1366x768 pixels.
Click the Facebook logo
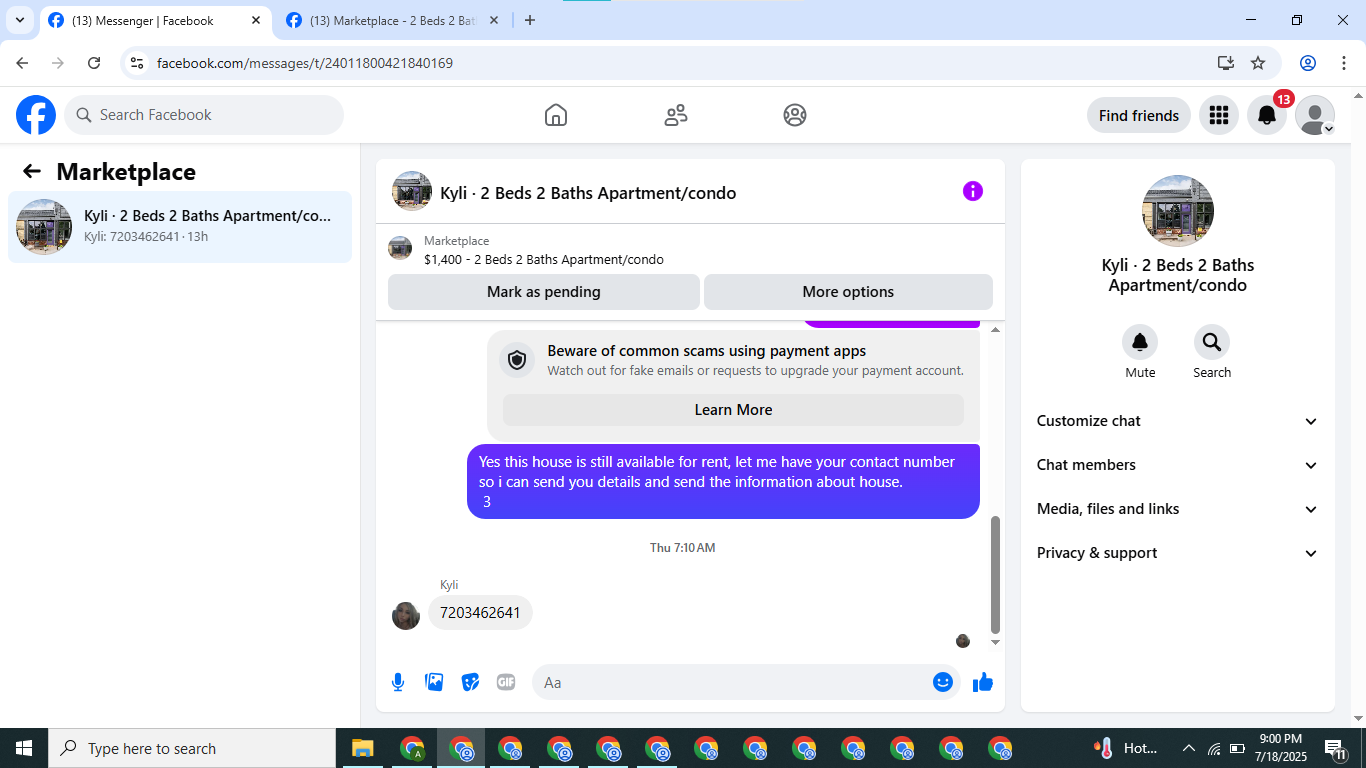36,115
